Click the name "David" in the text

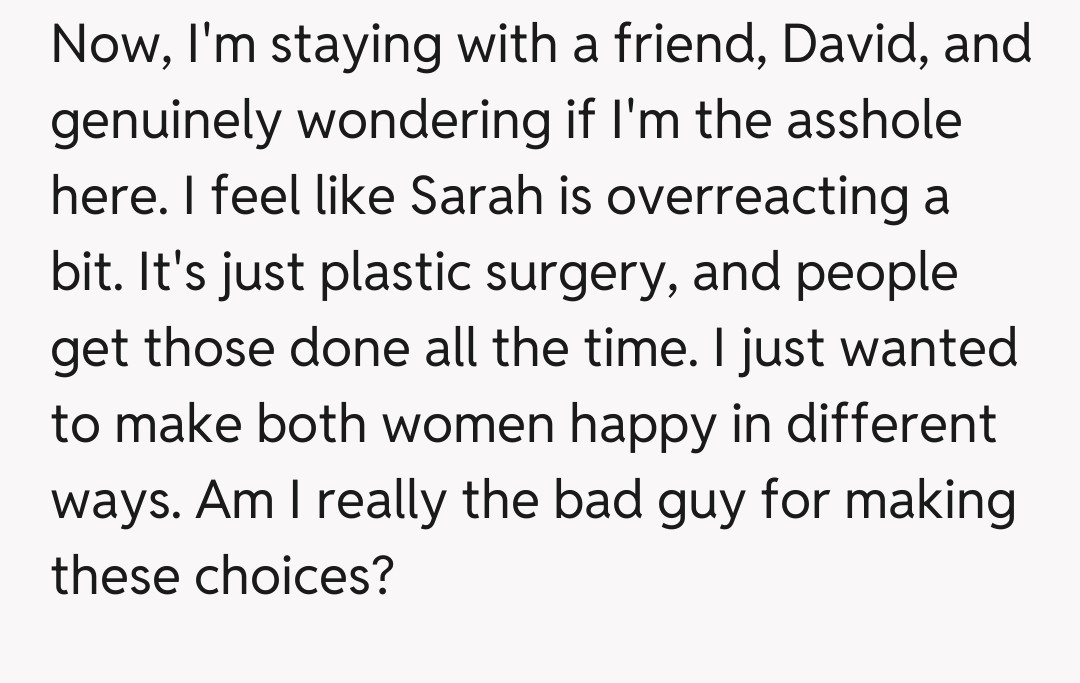[x=843, y=46]
